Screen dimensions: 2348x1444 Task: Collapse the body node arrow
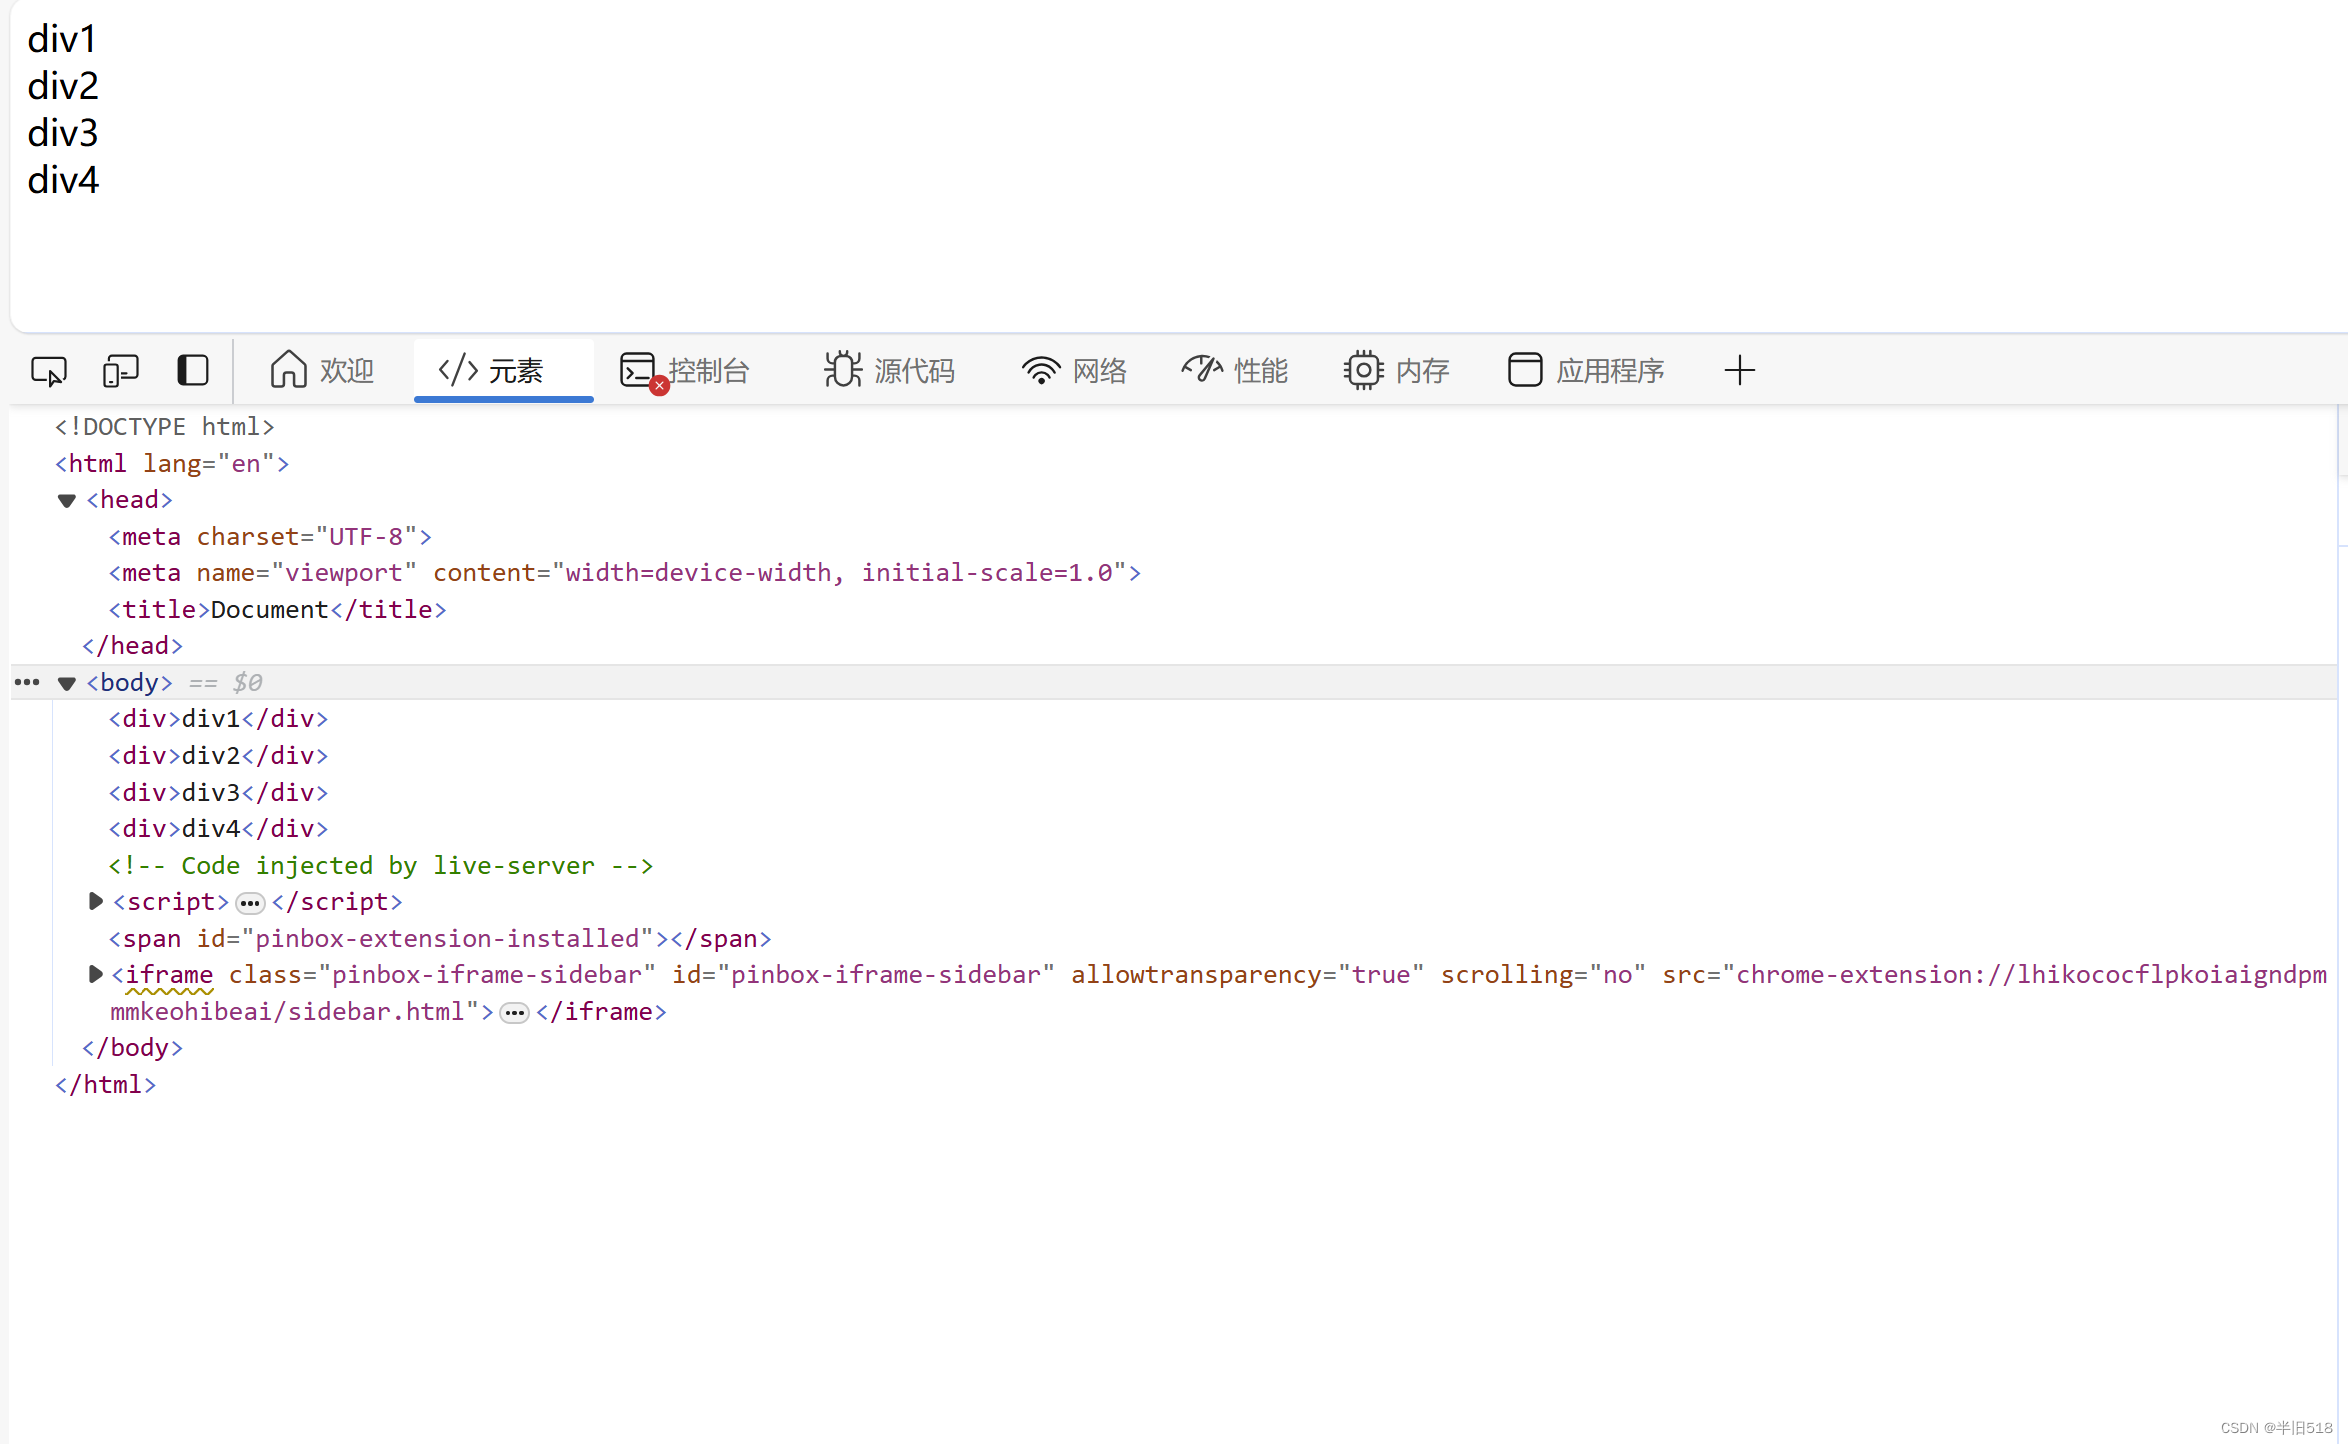[x=67, y=684]
